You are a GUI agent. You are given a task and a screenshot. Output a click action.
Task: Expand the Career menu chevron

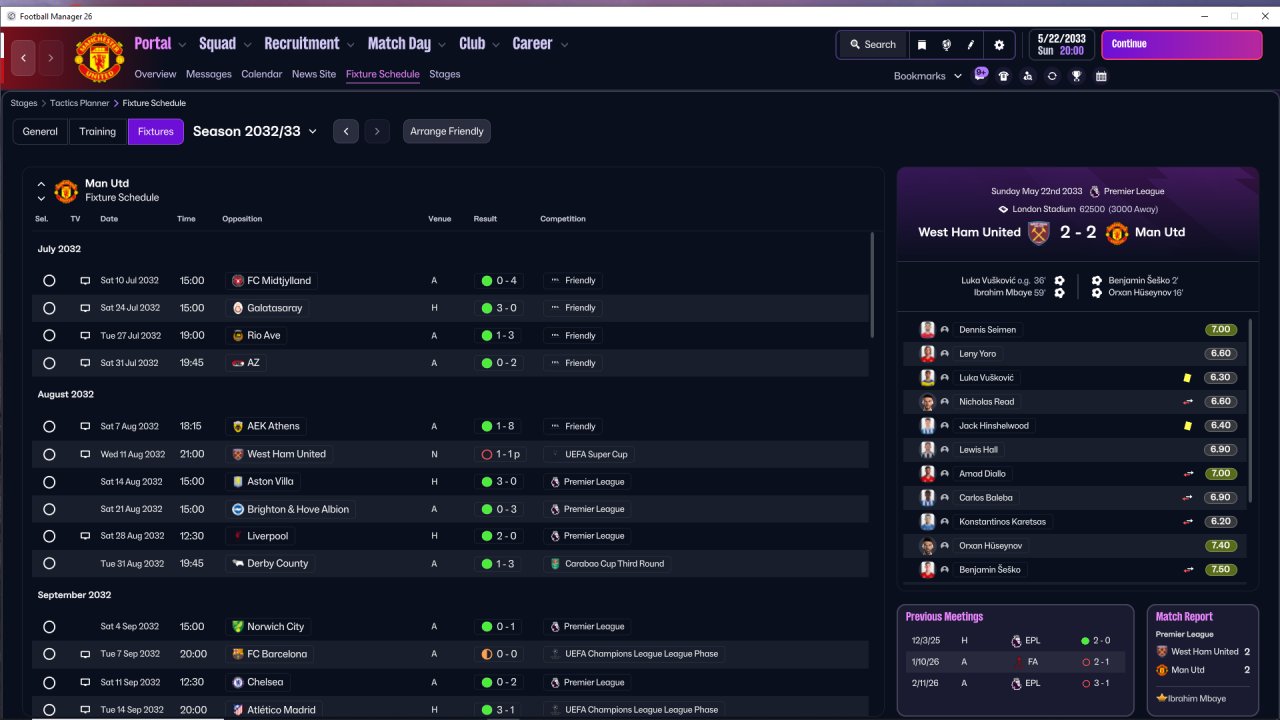pyautogui.click(x=564, y=45)
